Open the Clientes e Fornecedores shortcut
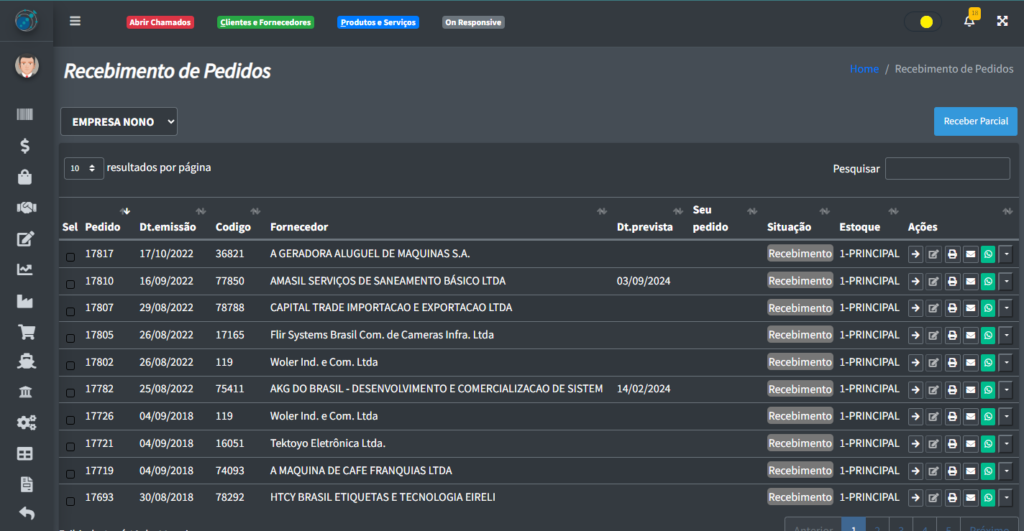1024x531 pixels. tap(265, 22)
